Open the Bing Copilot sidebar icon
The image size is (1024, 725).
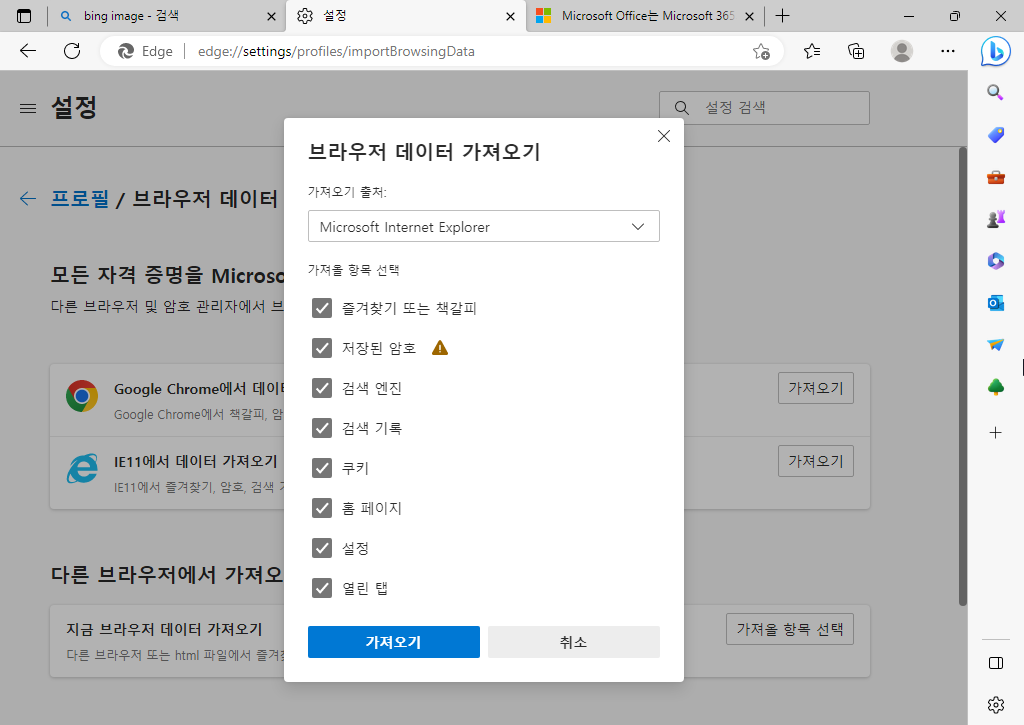click(995, 52)
